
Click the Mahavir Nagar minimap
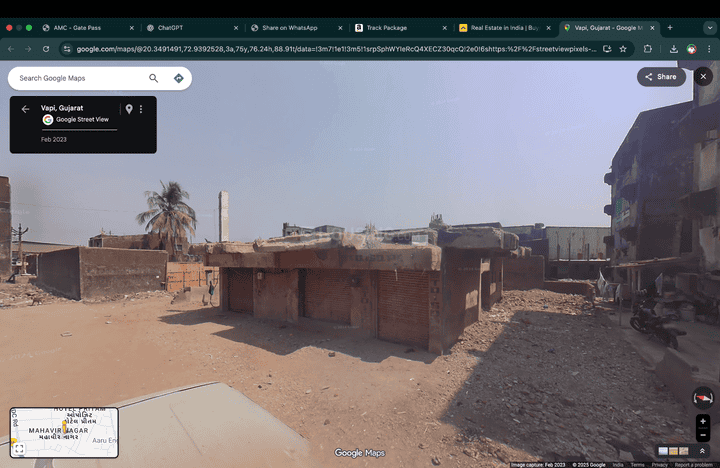(x=64, y=432)
